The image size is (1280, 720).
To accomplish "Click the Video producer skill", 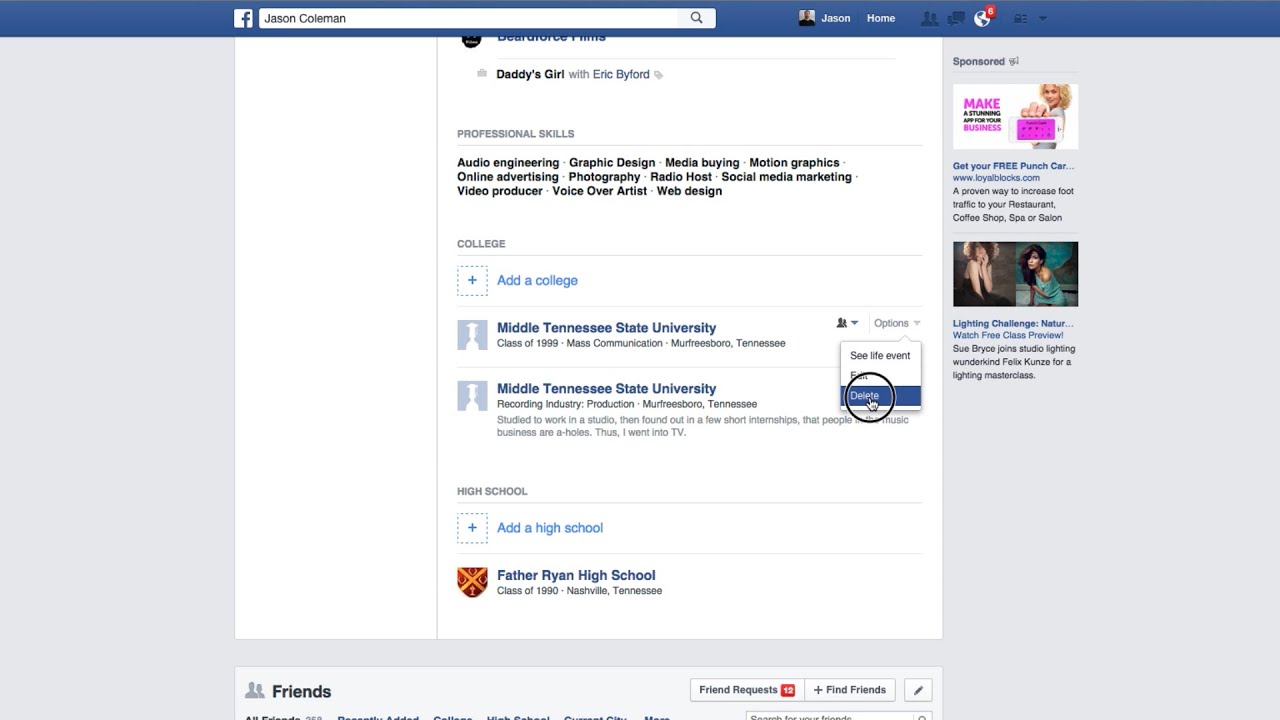I will [500, 191].
